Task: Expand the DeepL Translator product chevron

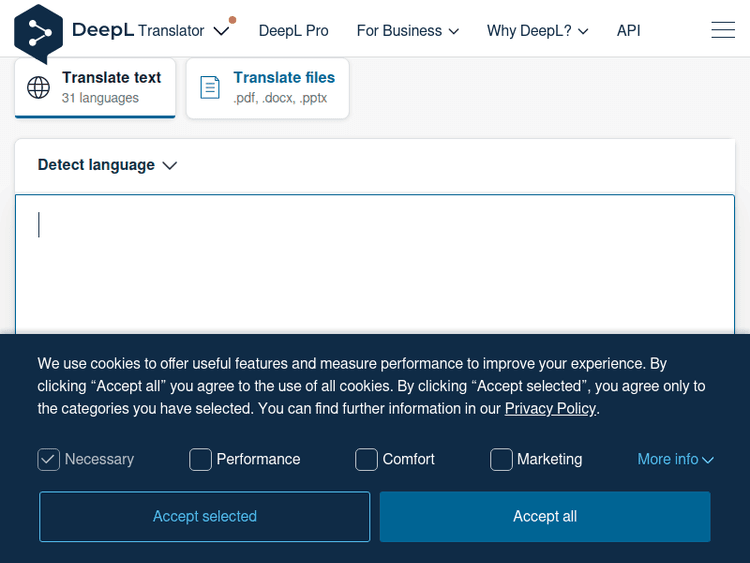Action: [221, 31]
